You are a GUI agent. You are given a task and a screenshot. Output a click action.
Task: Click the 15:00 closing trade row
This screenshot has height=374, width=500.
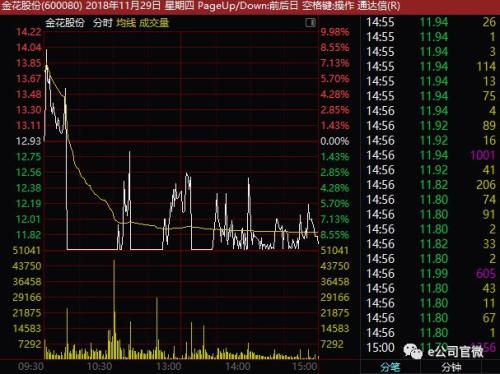point(431,347)
